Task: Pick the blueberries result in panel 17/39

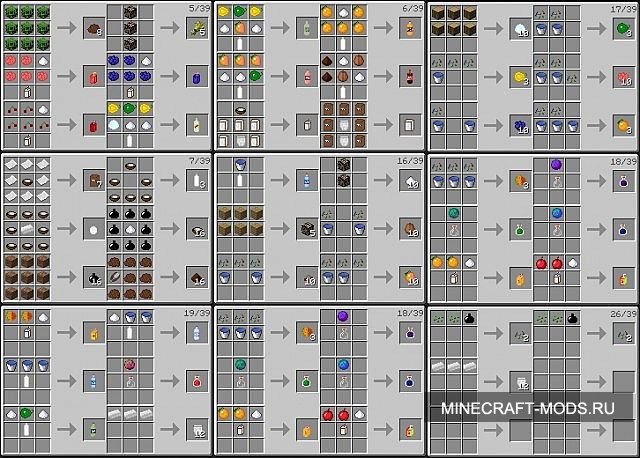Action: (x=520, y=125)
